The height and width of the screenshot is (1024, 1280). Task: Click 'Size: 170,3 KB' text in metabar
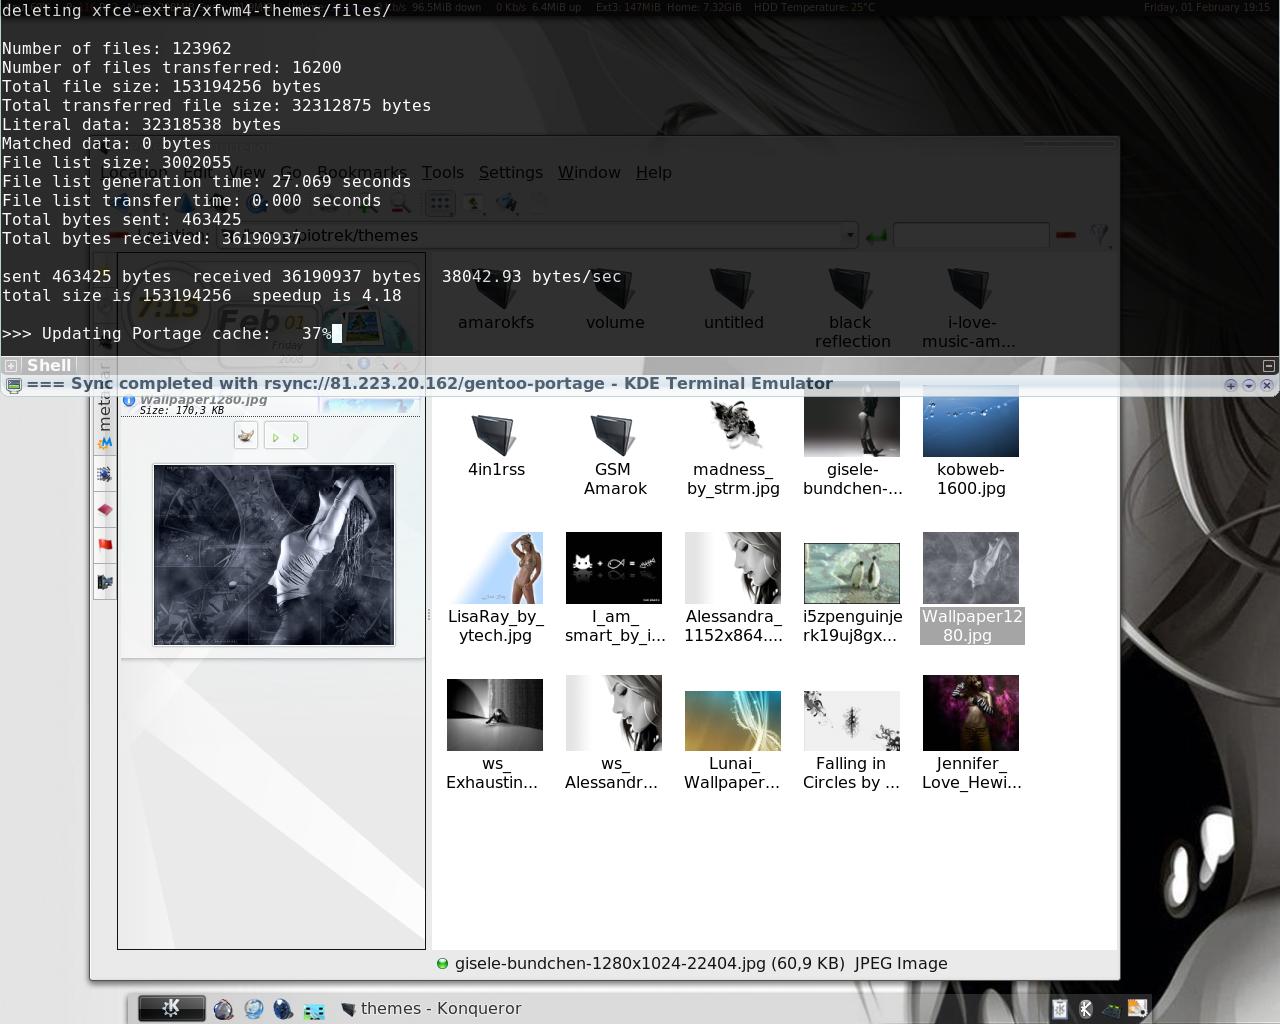tap(182, 410)
